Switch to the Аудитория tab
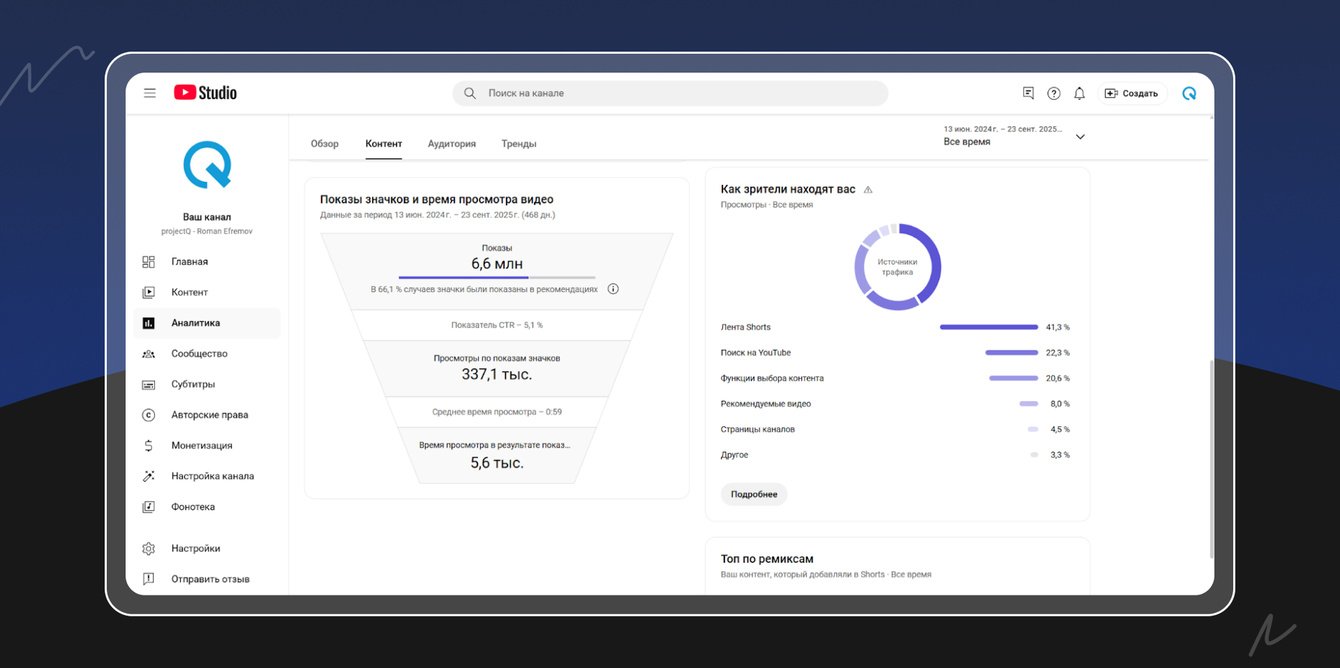The width and height of the screenshot is (1340, 668). 452,144
